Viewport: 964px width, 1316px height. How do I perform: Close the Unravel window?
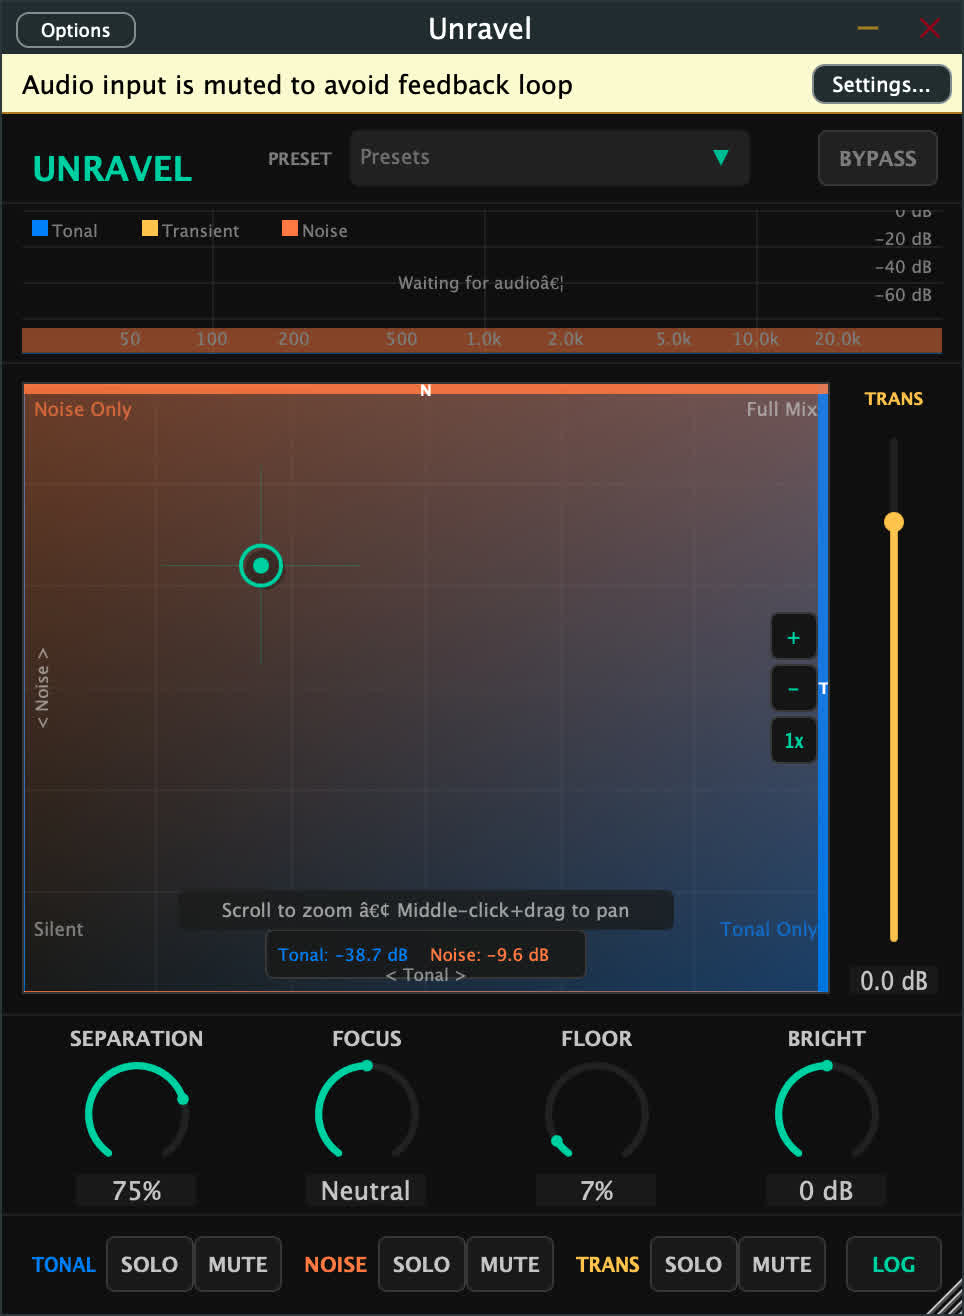click(930, 28)
